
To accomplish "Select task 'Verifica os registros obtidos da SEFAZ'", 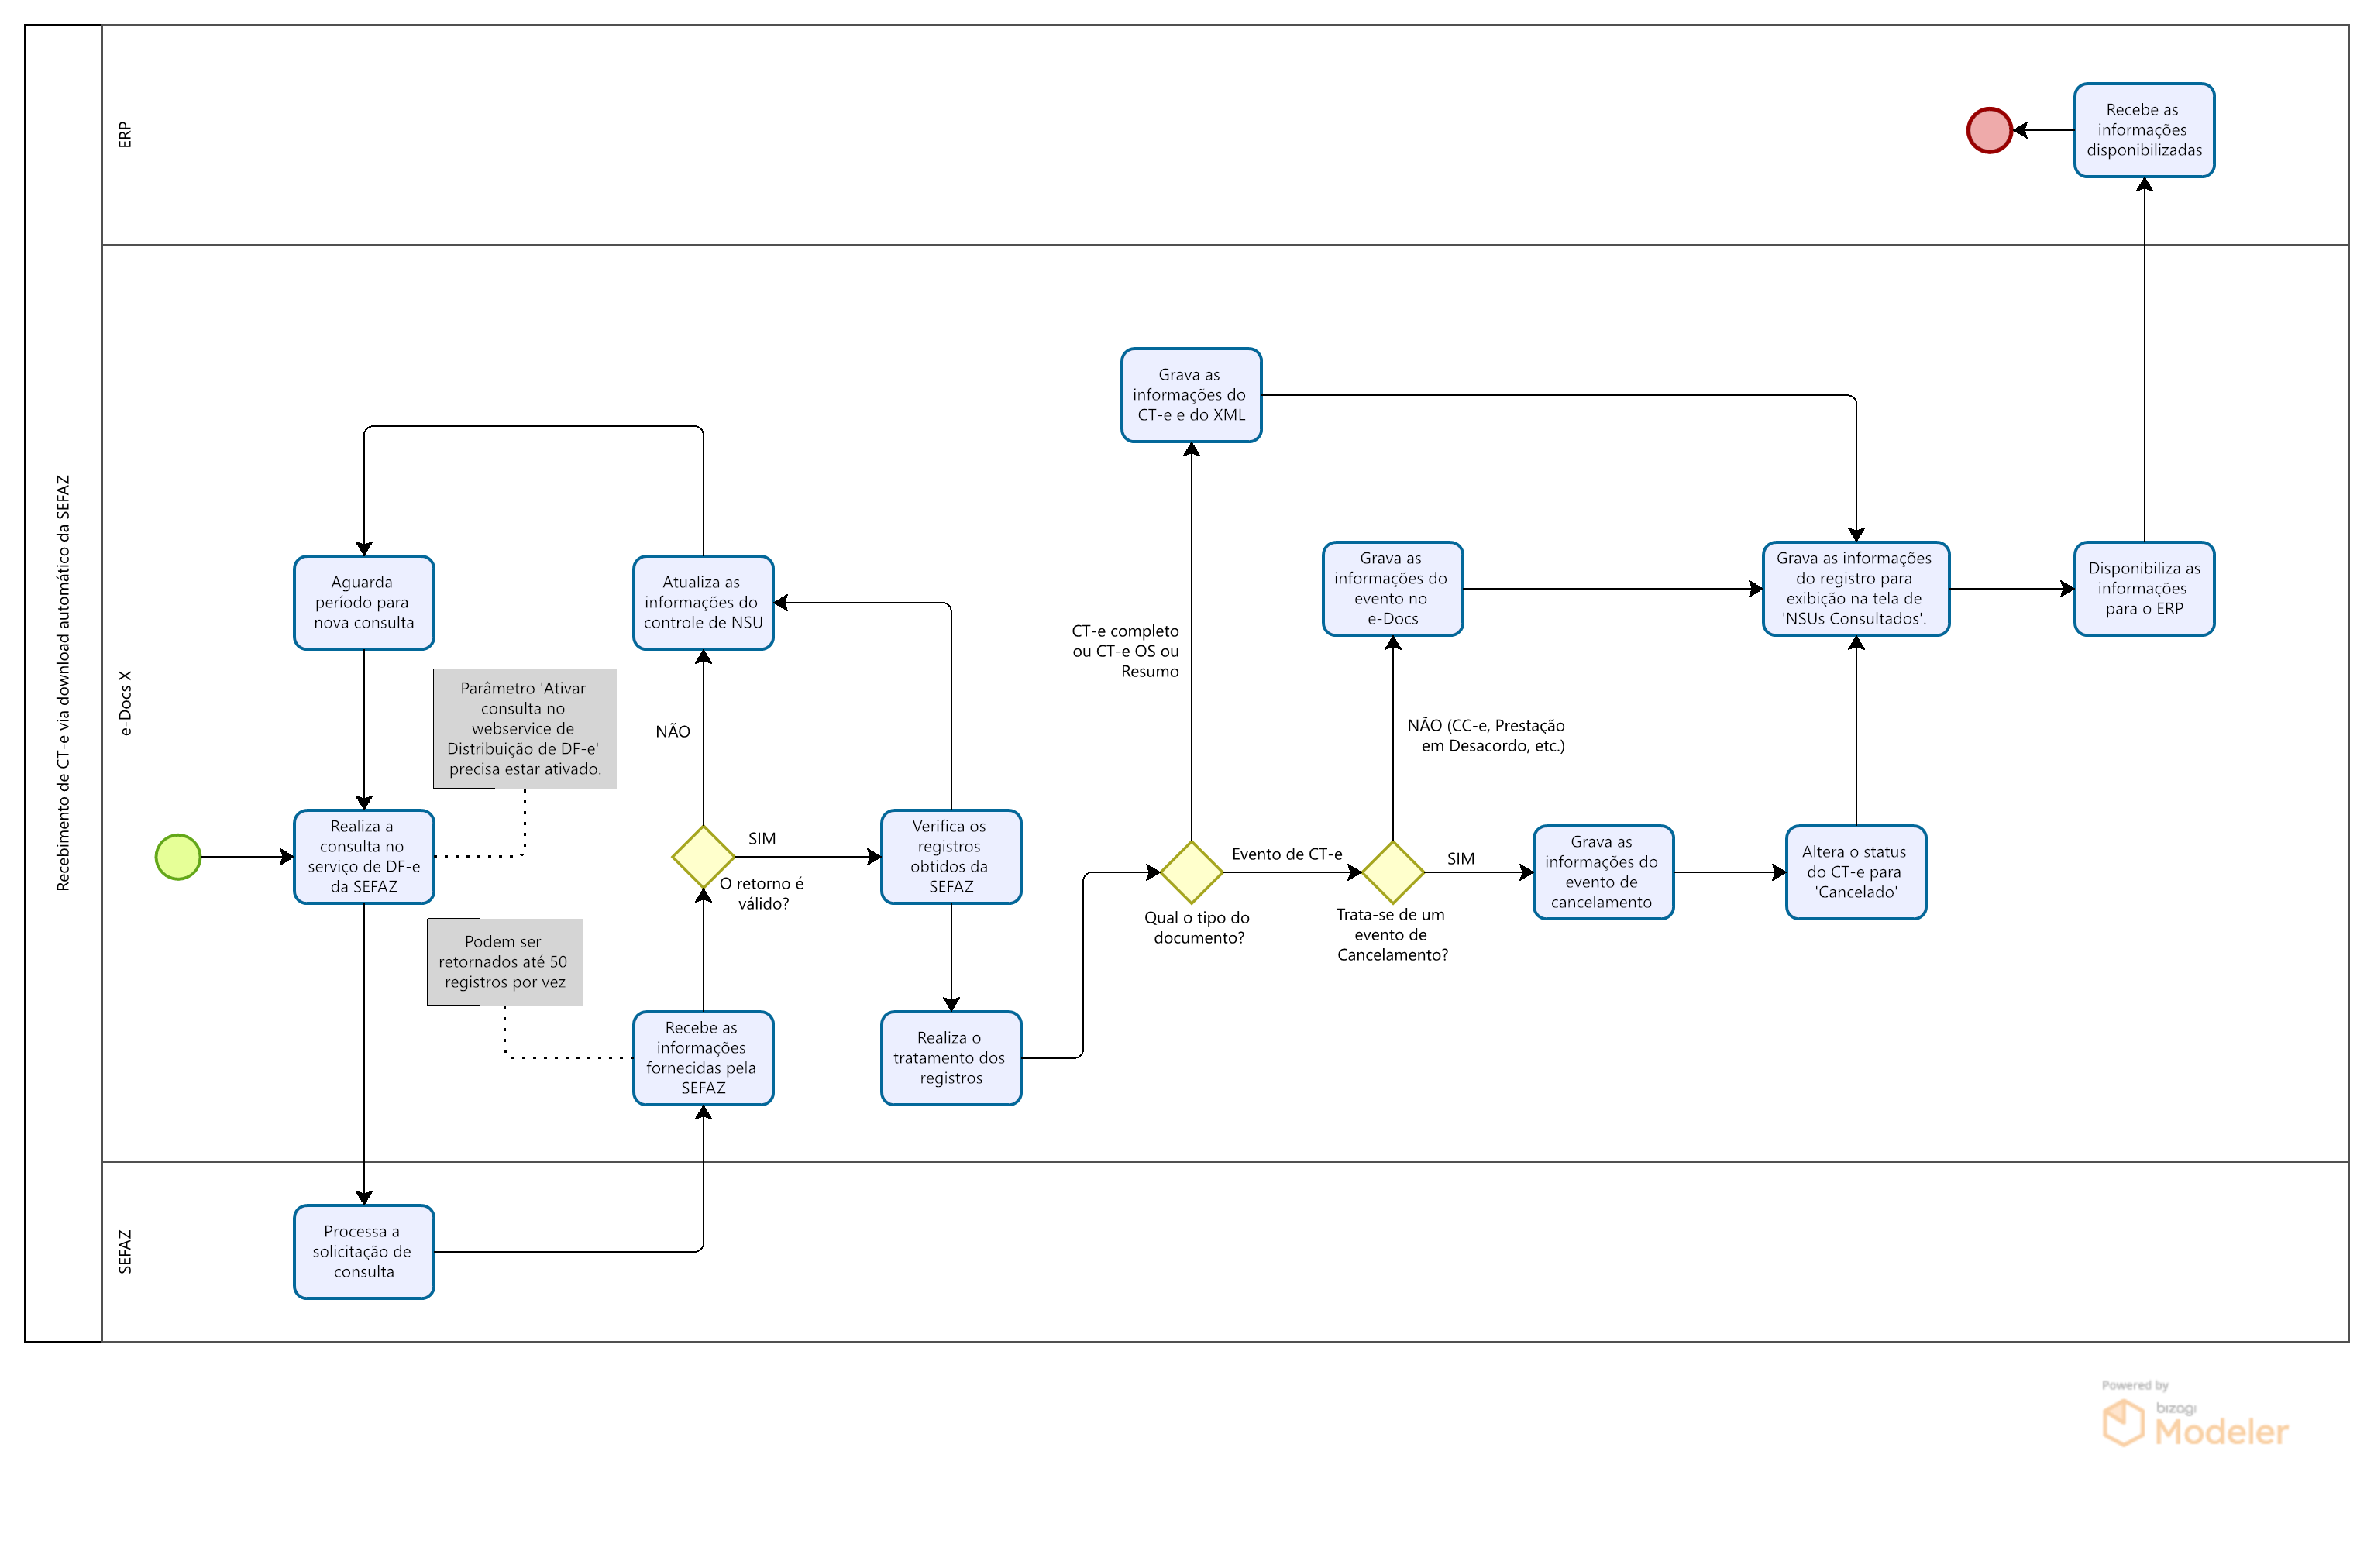I will point(951,857).
